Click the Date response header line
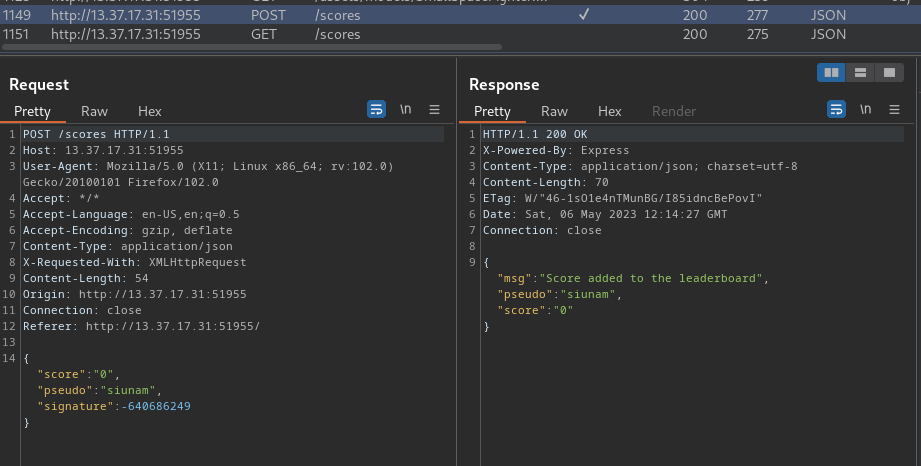Viewport: 921px width, 466px height. [604, 214]
